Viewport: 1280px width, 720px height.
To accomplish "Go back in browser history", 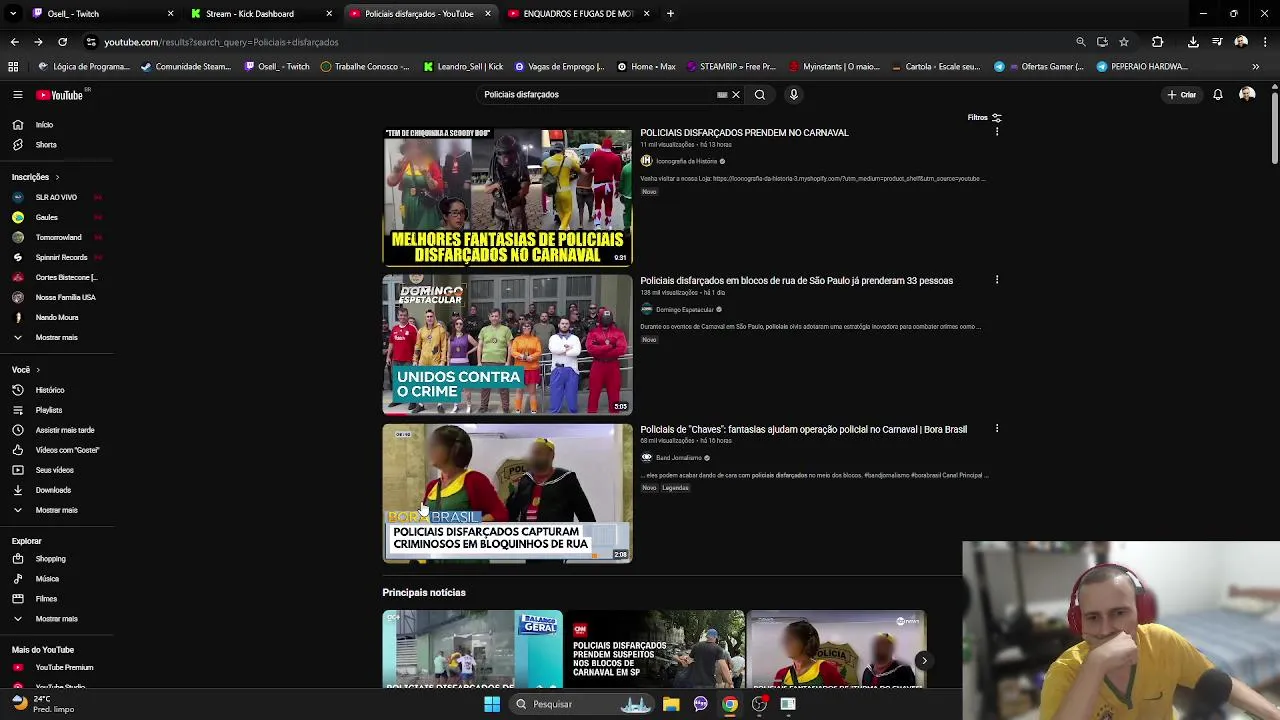I will pos(14,42).
